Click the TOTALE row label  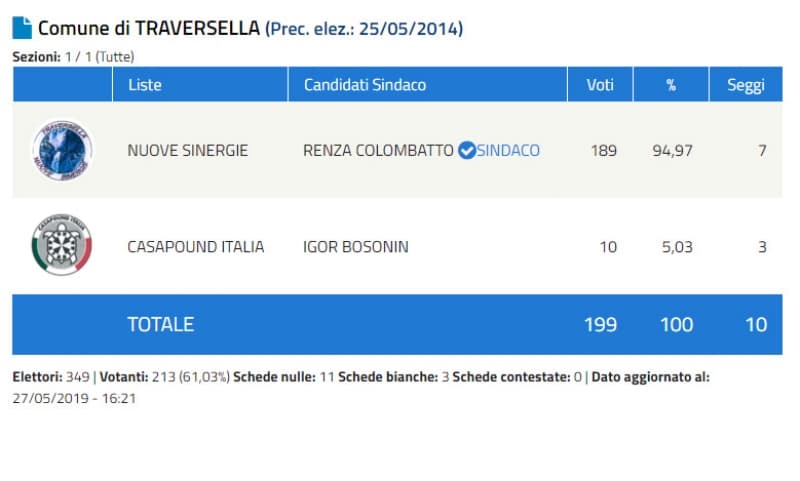click(161, 324)
